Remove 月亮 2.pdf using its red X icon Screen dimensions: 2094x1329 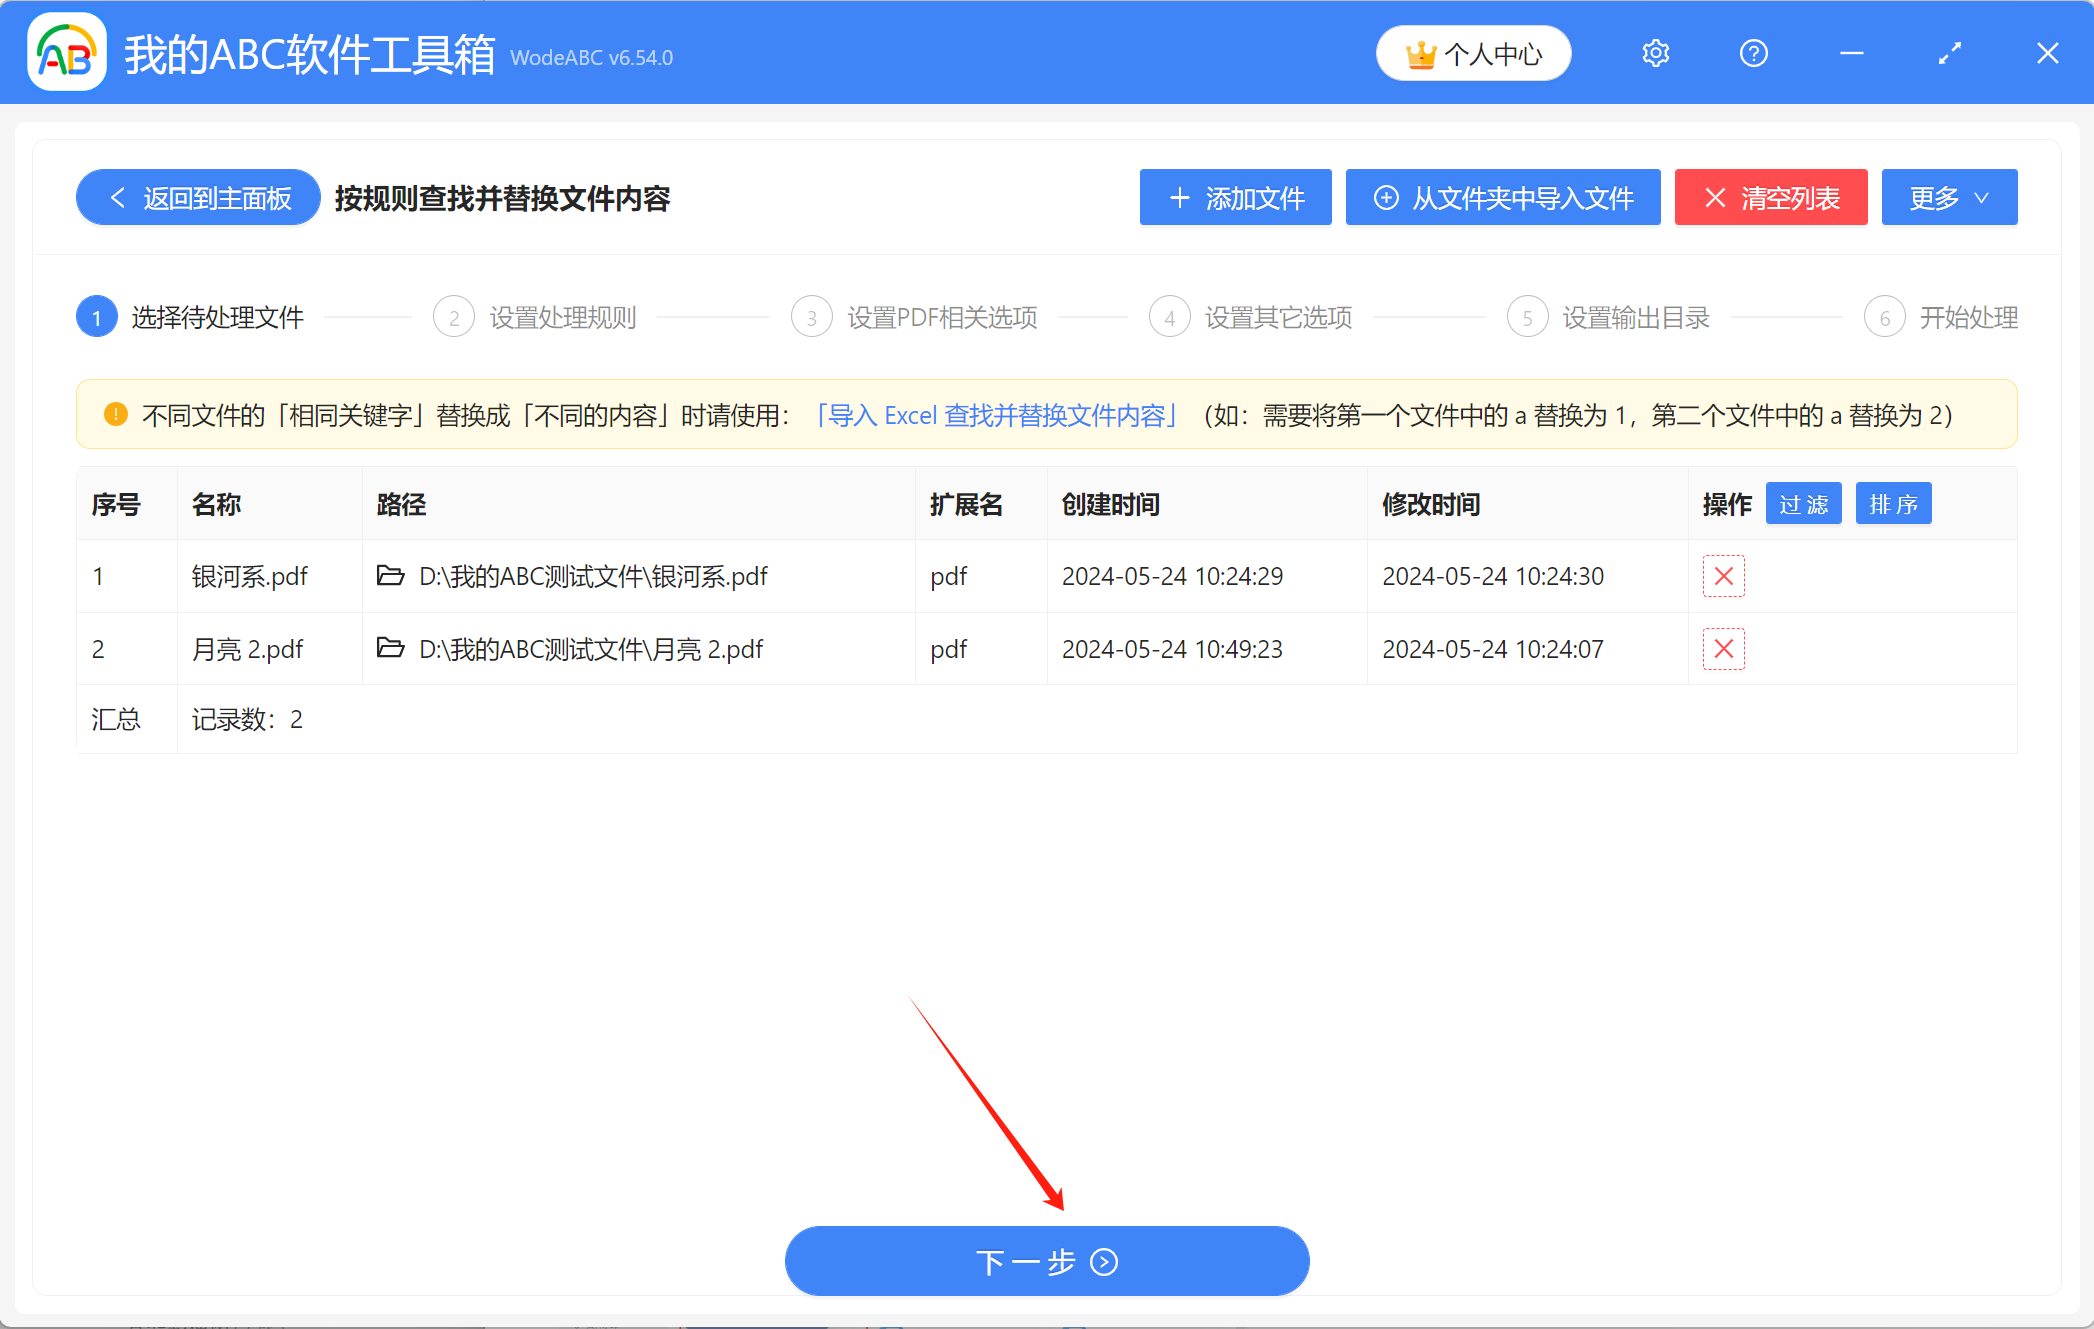[x=1723, y=648]
